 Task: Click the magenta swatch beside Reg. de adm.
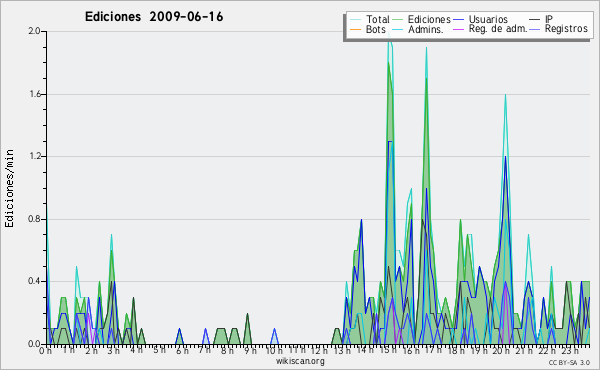click(458, 29)
